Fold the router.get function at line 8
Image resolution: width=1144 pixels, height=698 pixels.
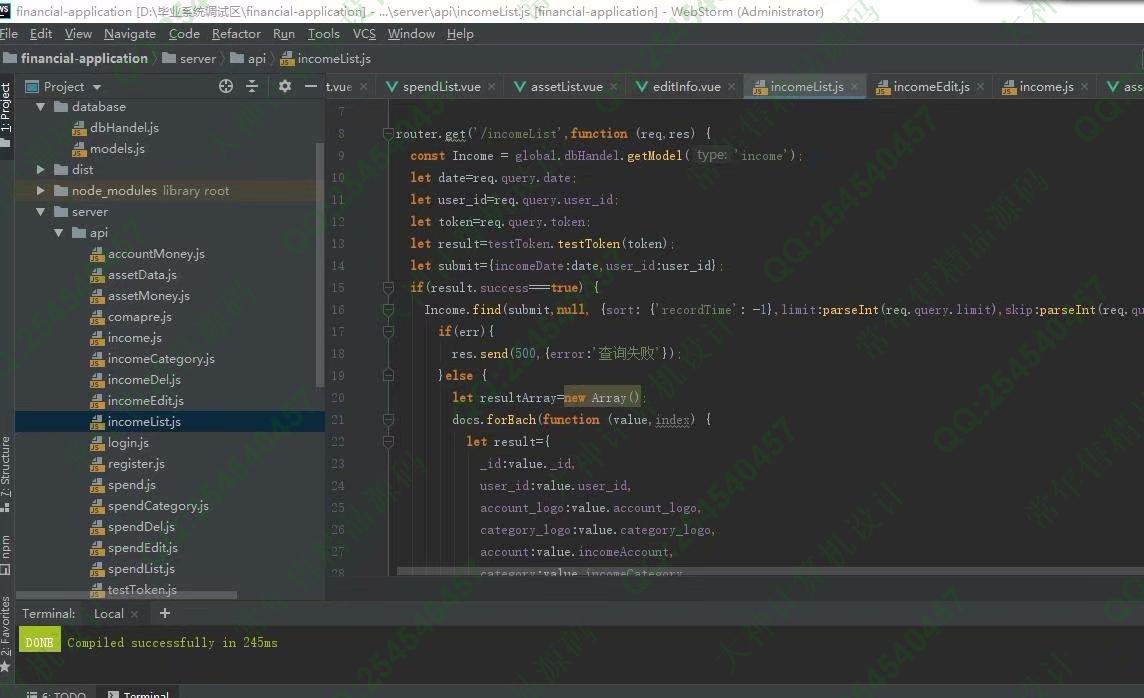(x=388, y=133)
